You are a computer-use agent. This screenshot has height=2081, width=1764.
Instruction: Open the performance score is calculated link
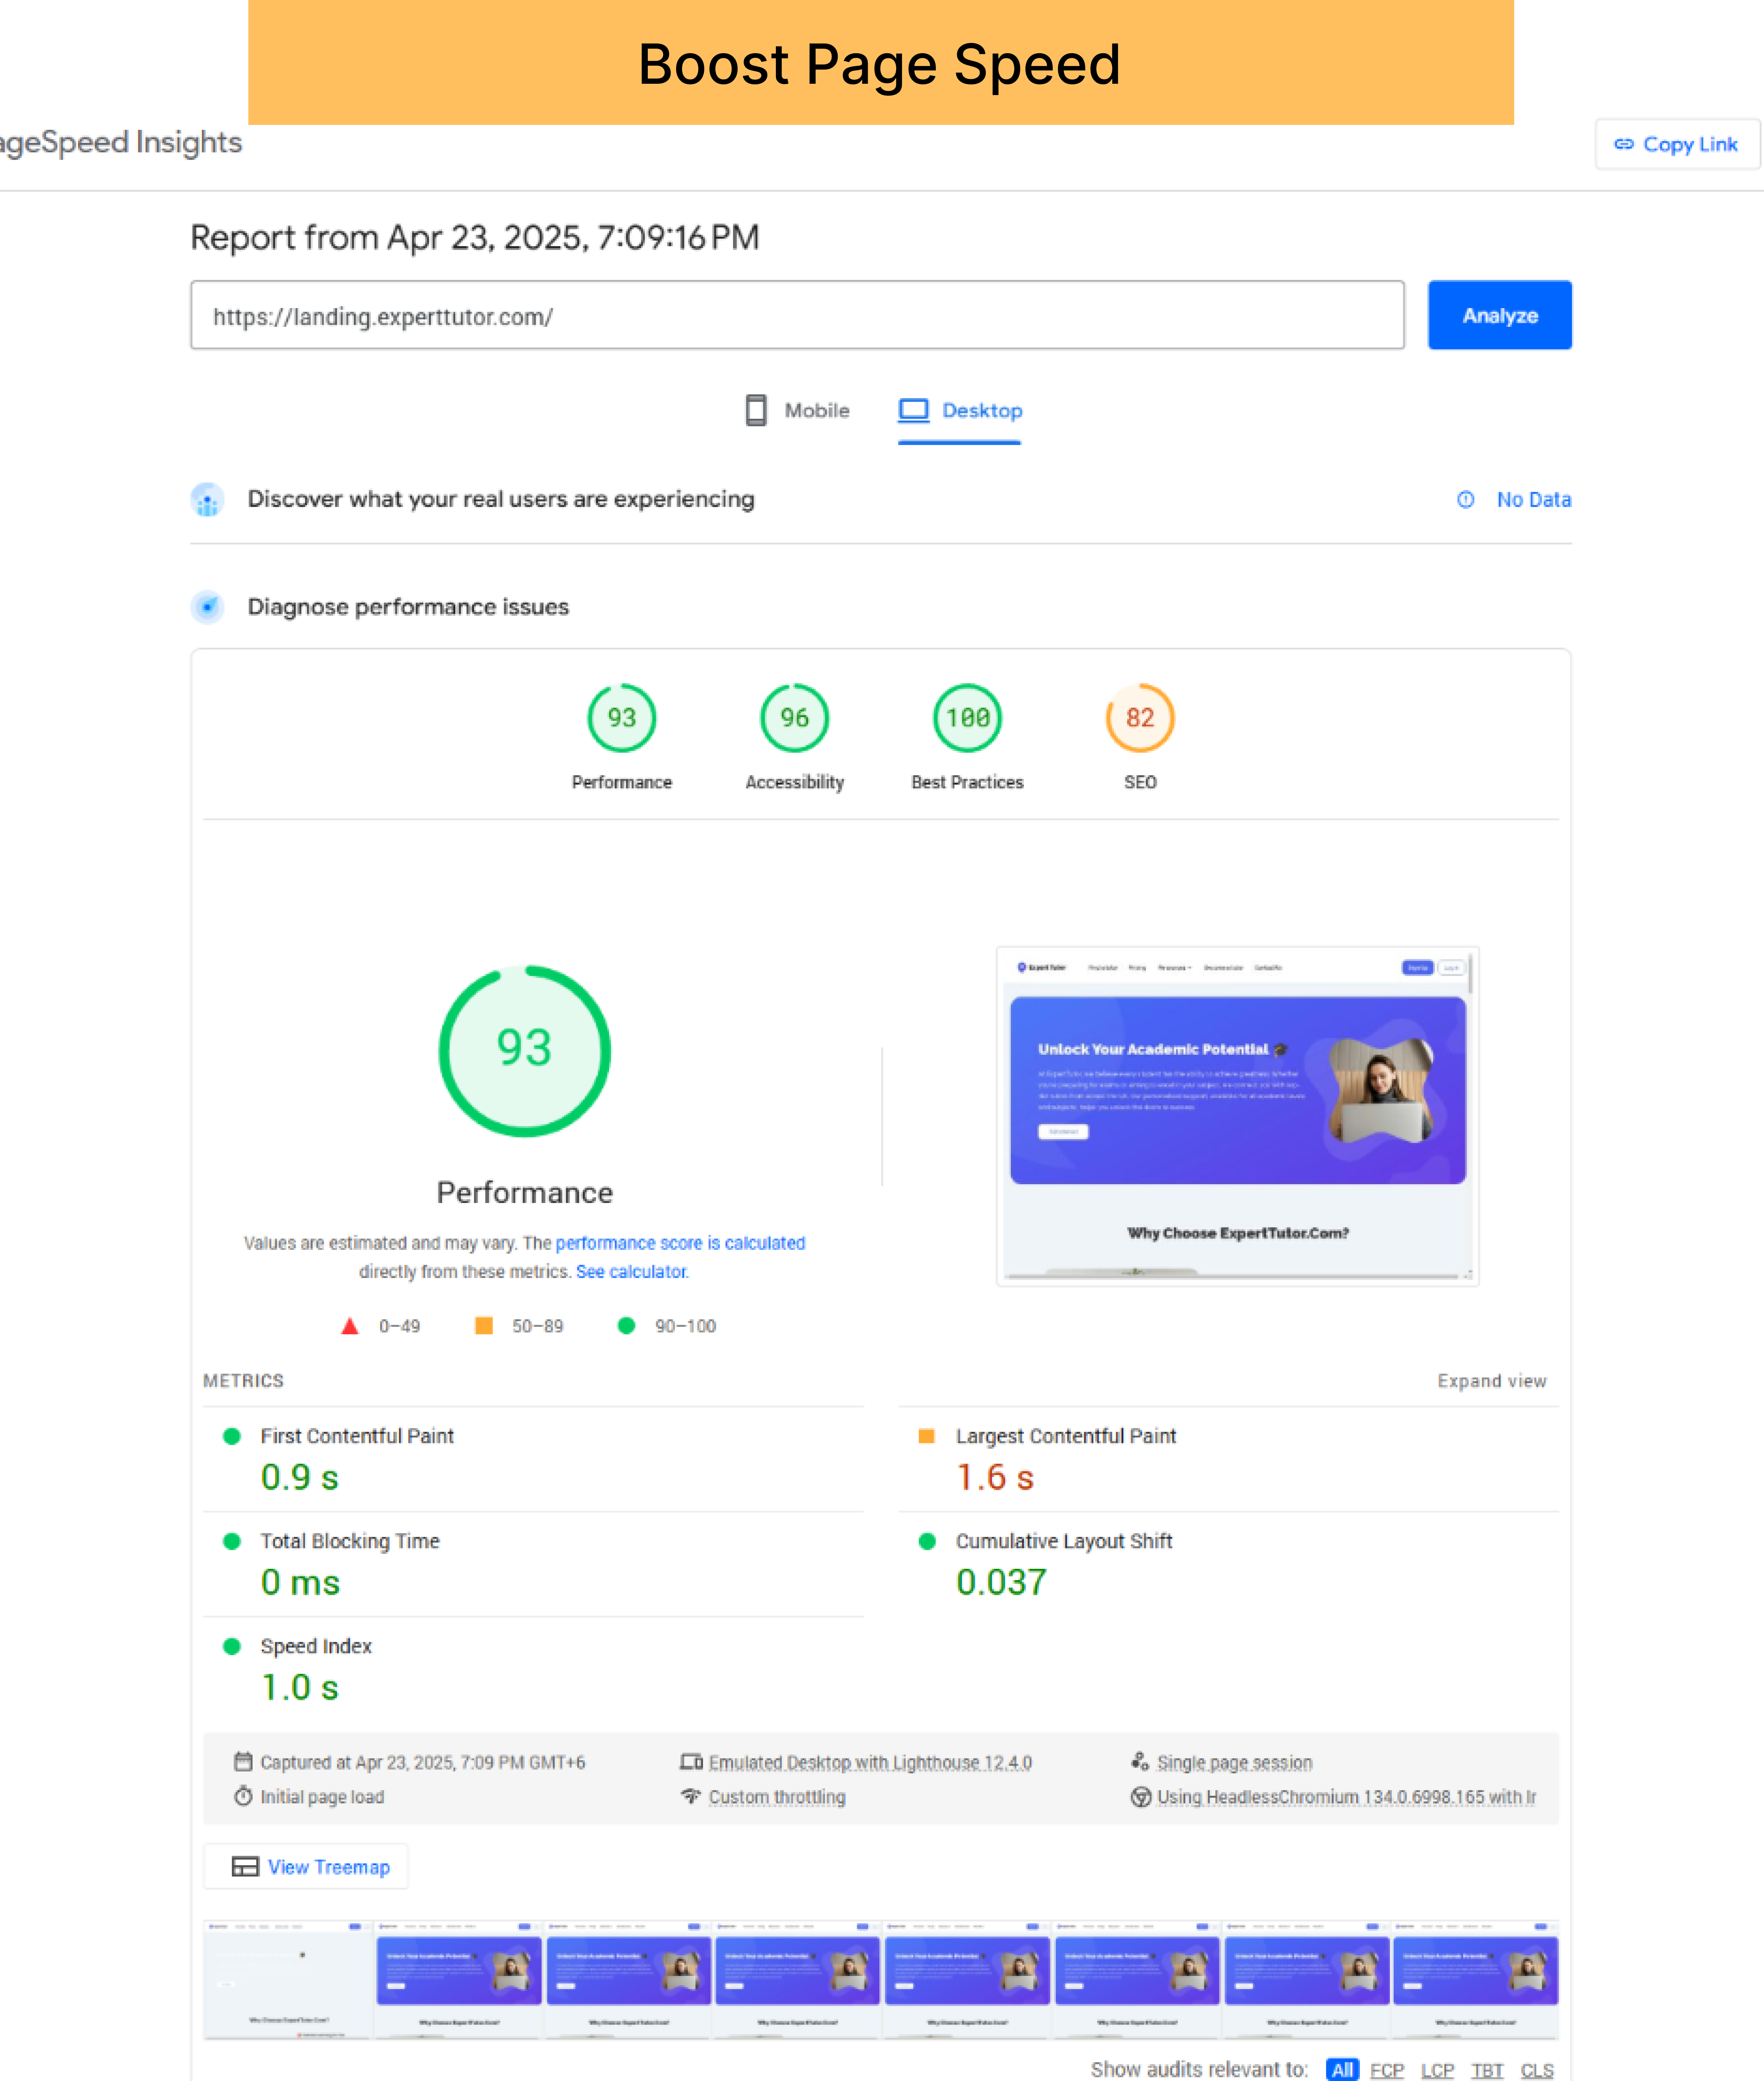[x=680, y=1243]
